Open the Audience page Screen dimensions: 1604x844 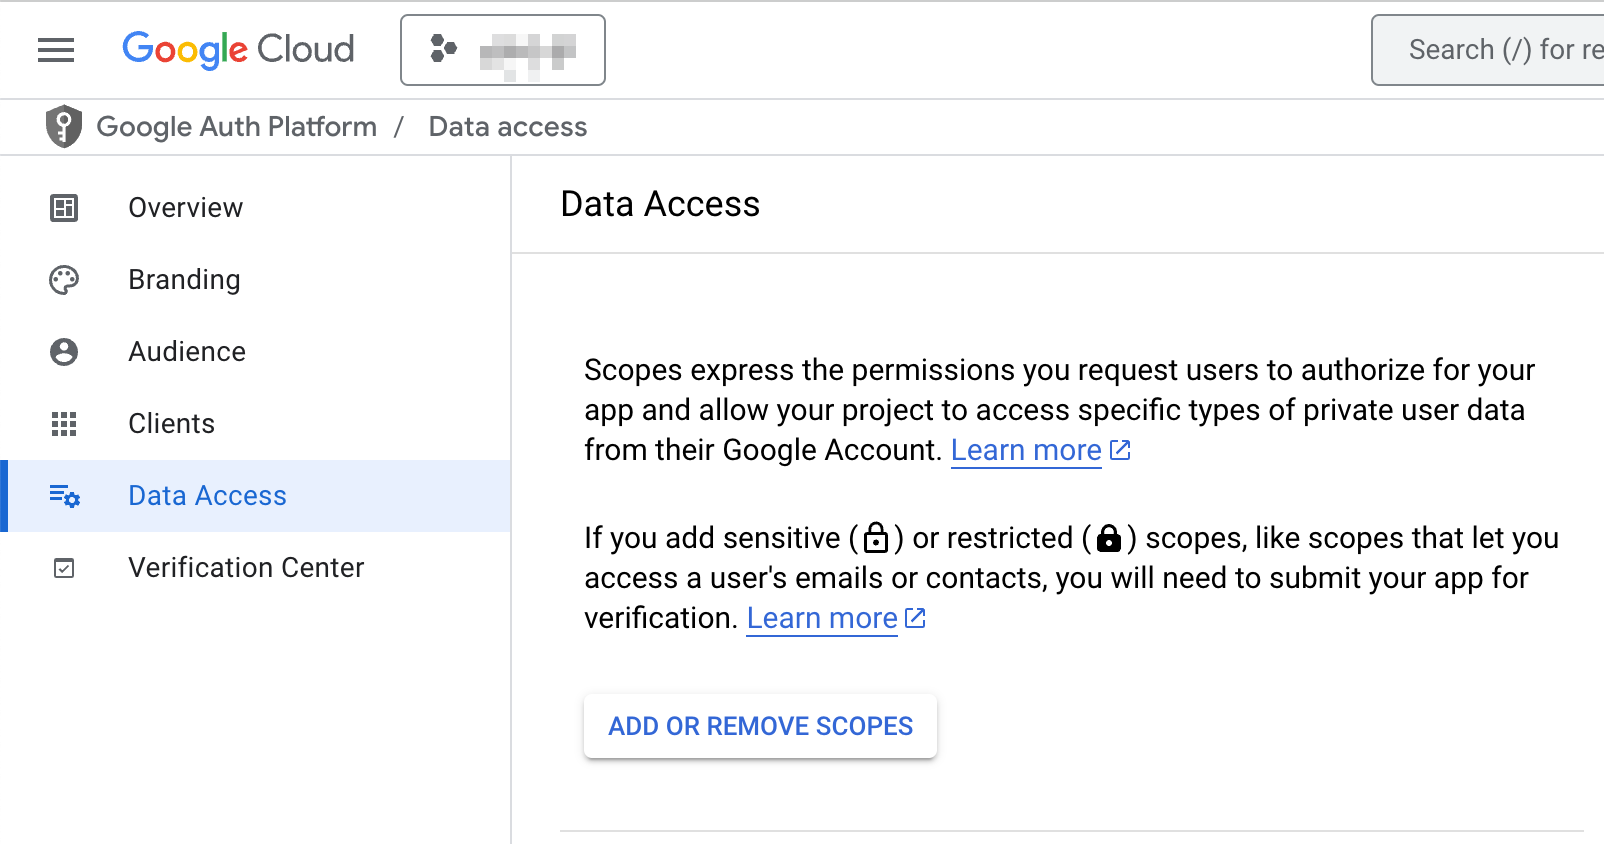[187, 352]
